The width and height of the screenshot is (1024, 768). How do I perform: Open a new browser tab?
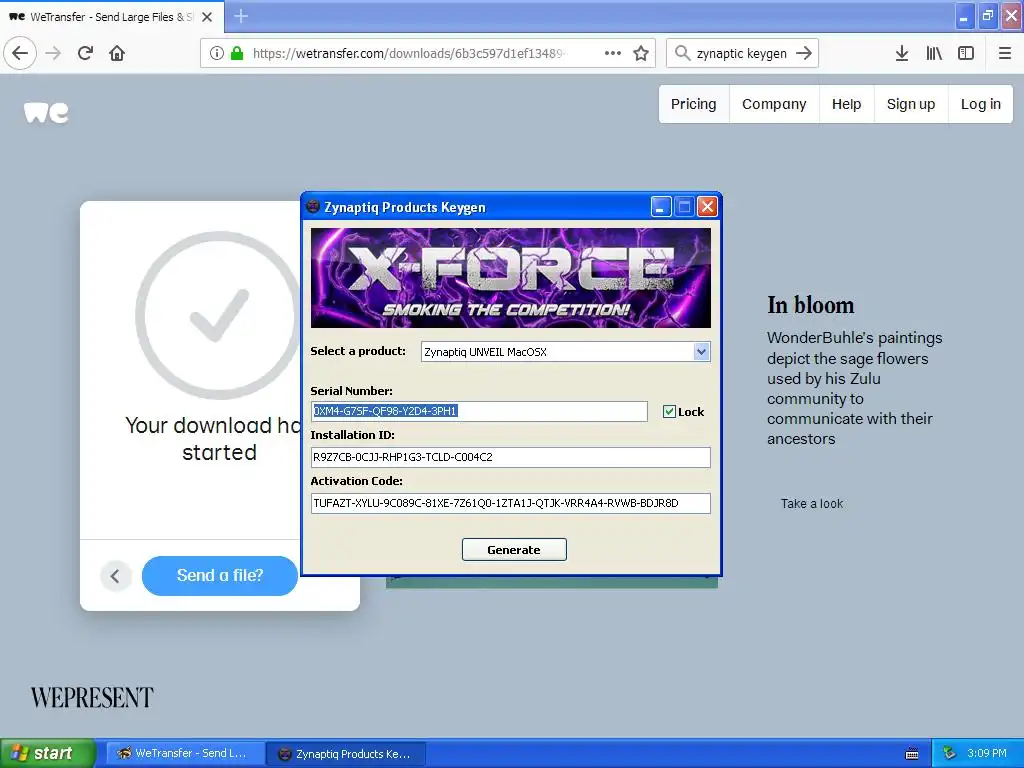pos(240,16)
